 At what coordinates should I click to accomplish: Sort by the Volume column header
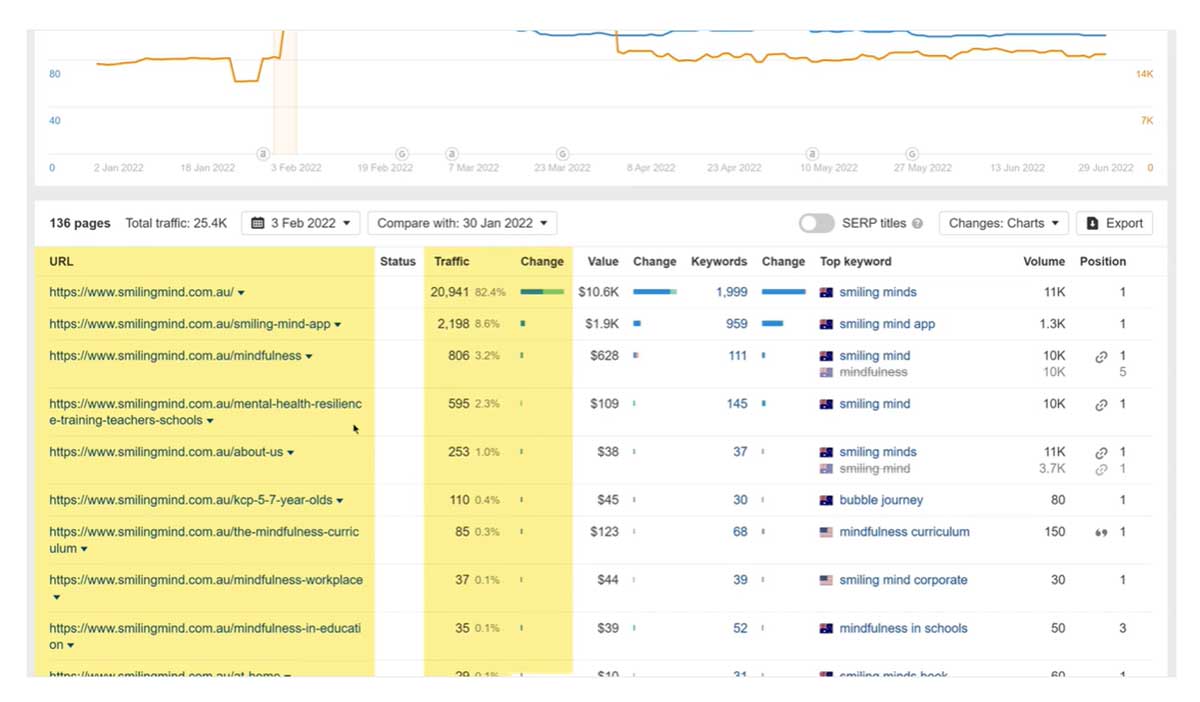pos(1044,261)
